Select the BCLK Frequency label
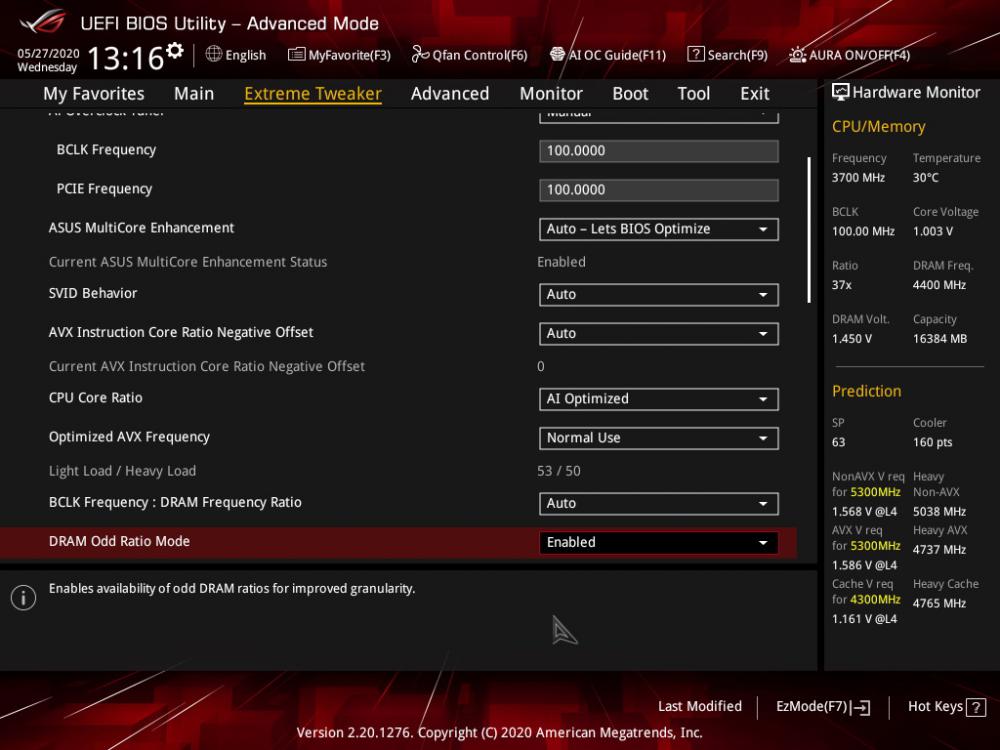This screenshot has width=1000, height=750. pos(107,150)
